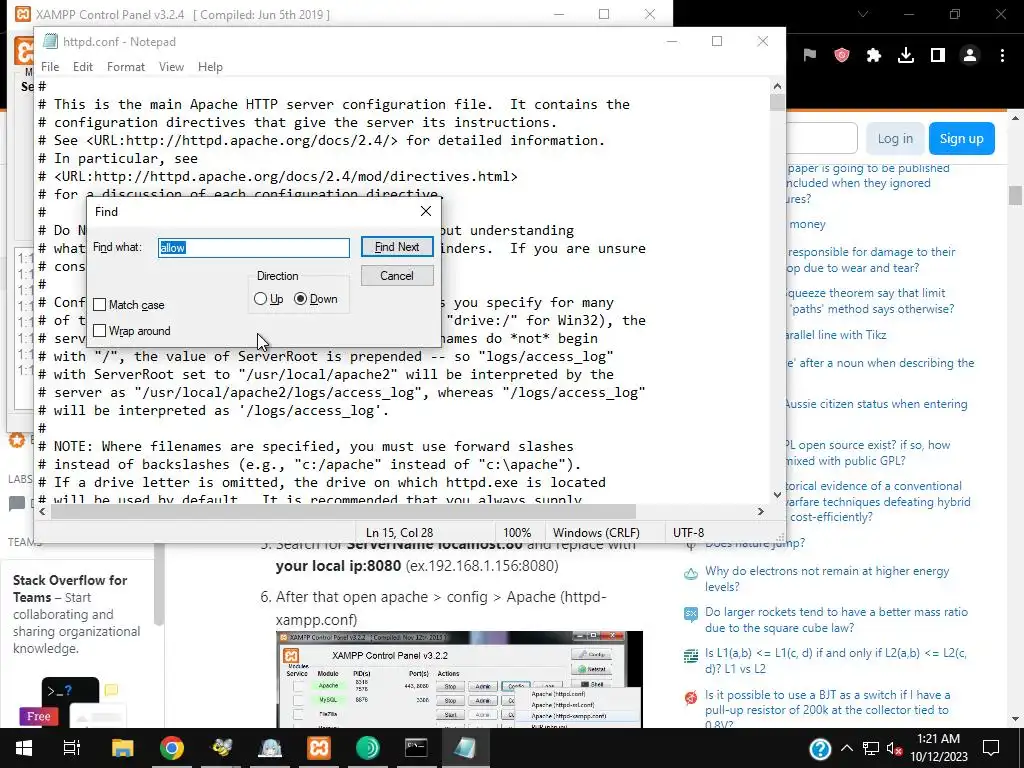Cancel the Find dialog
This screenshot has height=768, width=1024.
tap(397, 276)
